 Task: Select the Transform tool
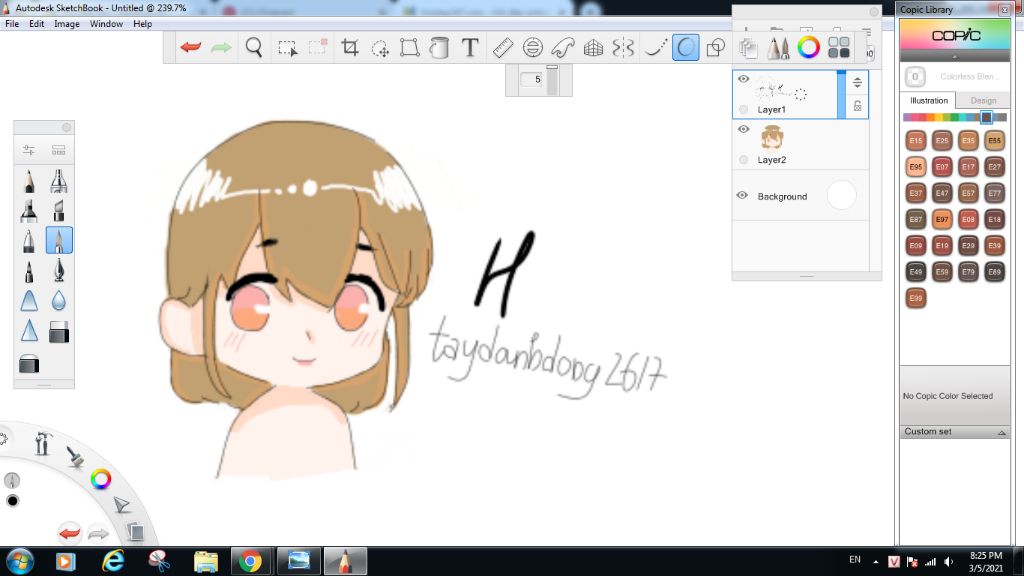tap(409, 48)
